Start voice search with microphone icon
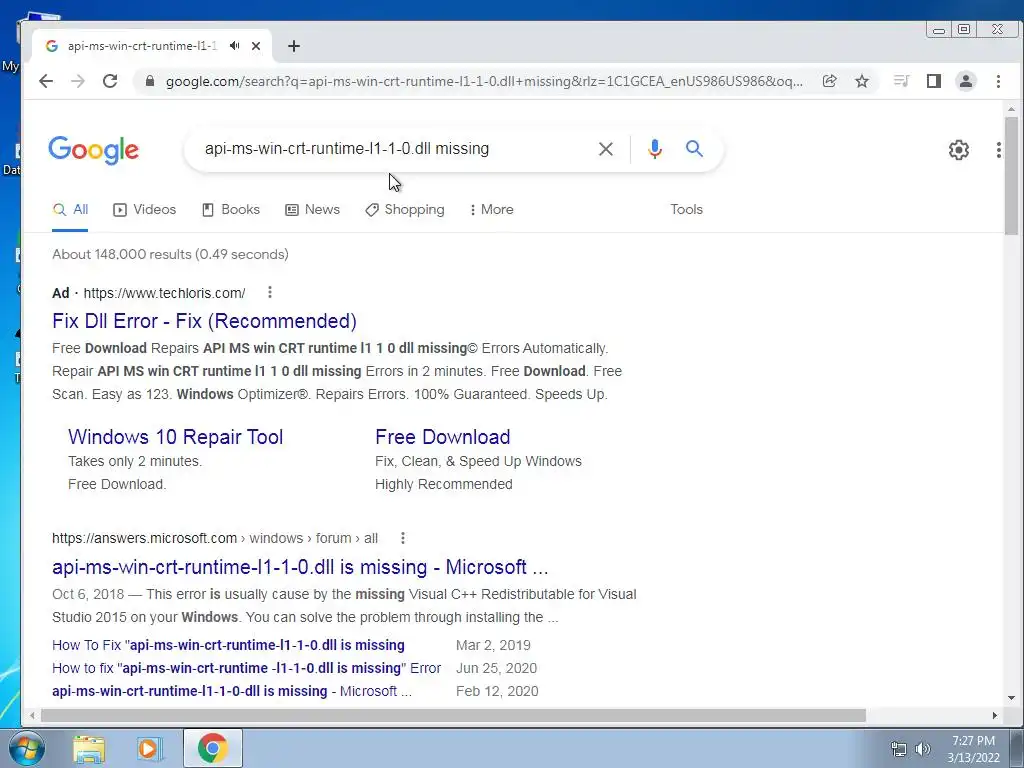Viewport: 1024px width, 768px height. (654, 149)
